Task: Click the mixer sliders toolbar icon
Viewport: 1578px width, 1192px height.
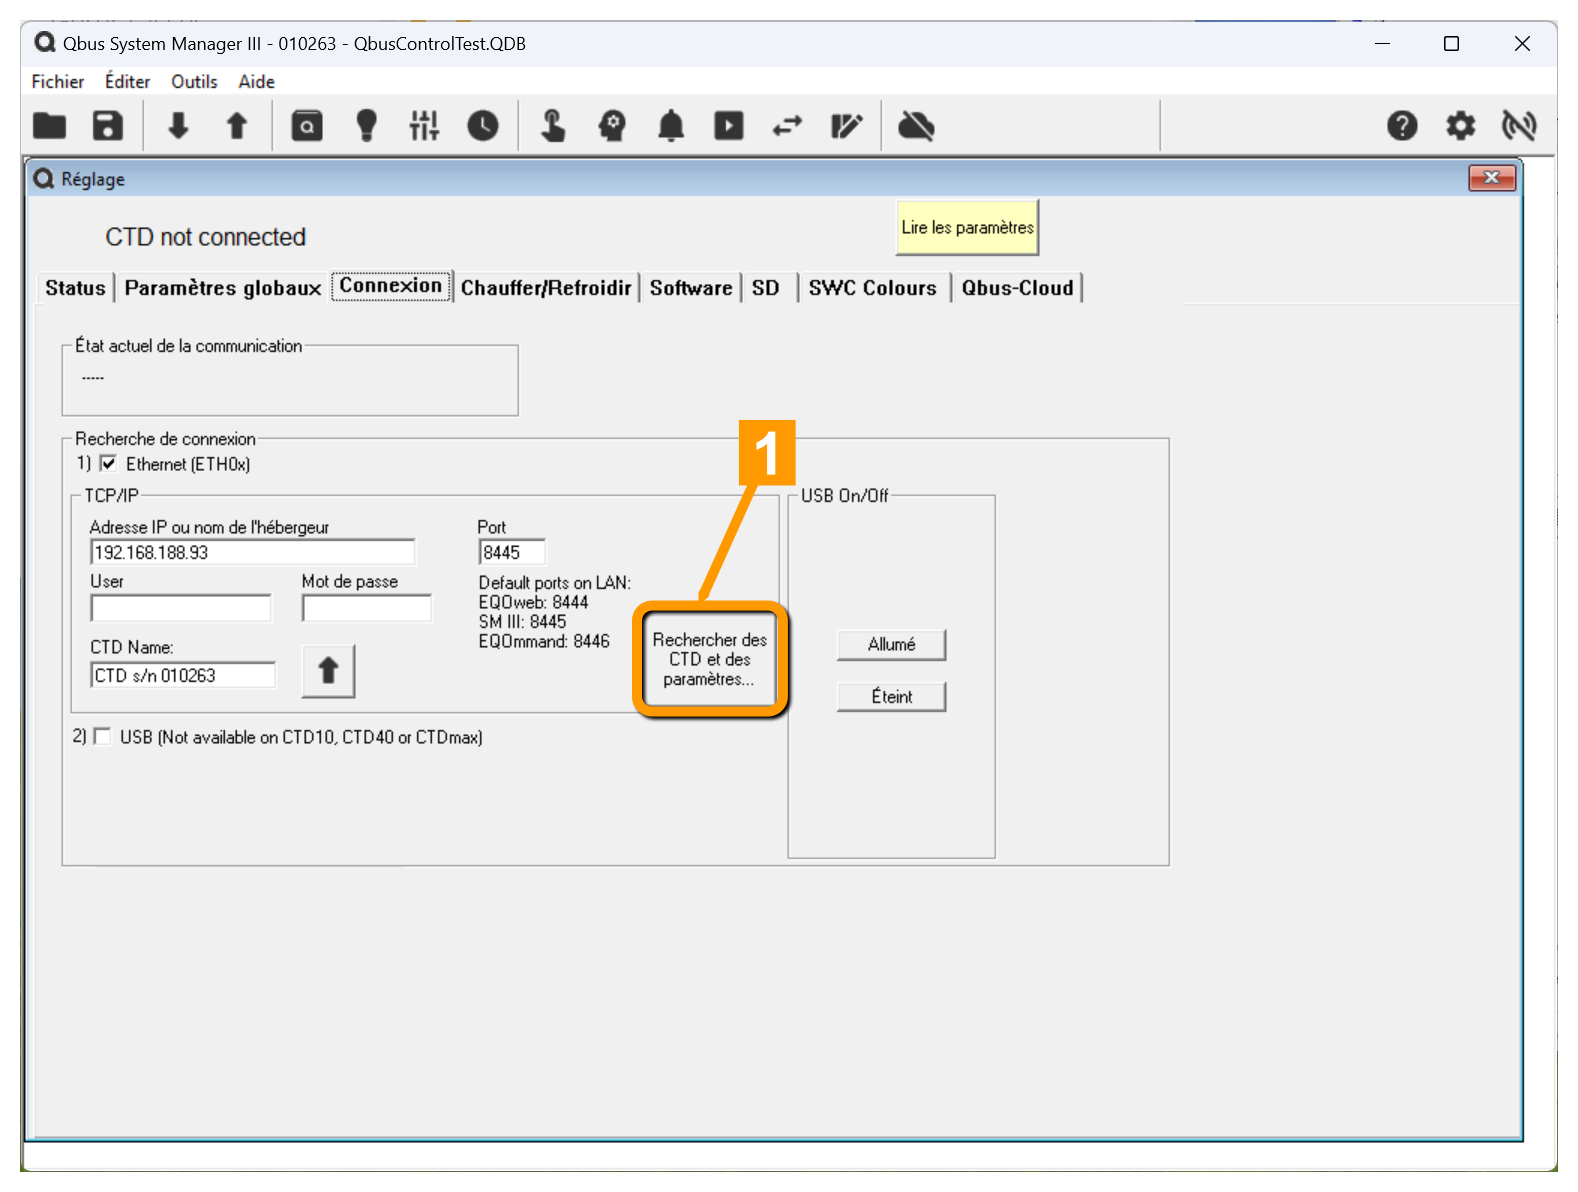Action: [x=424, y=126]
